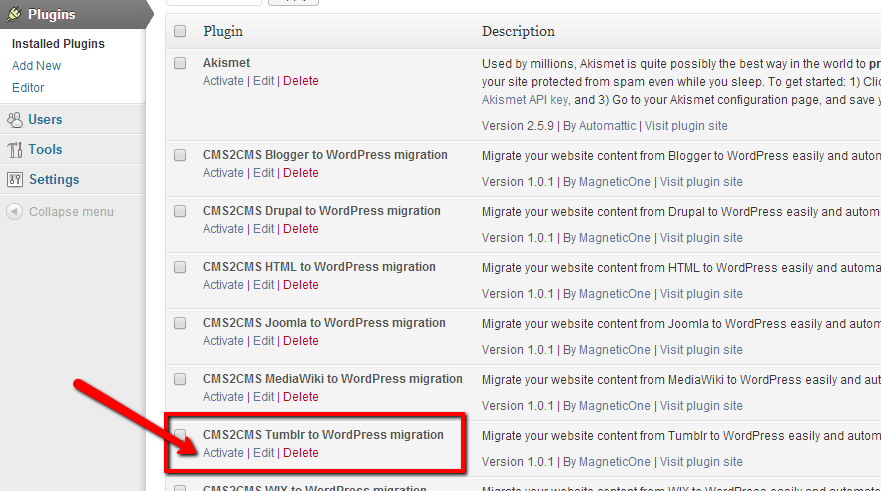Click the Plugins plug icon in sidebar

click(x=14, y=14)
